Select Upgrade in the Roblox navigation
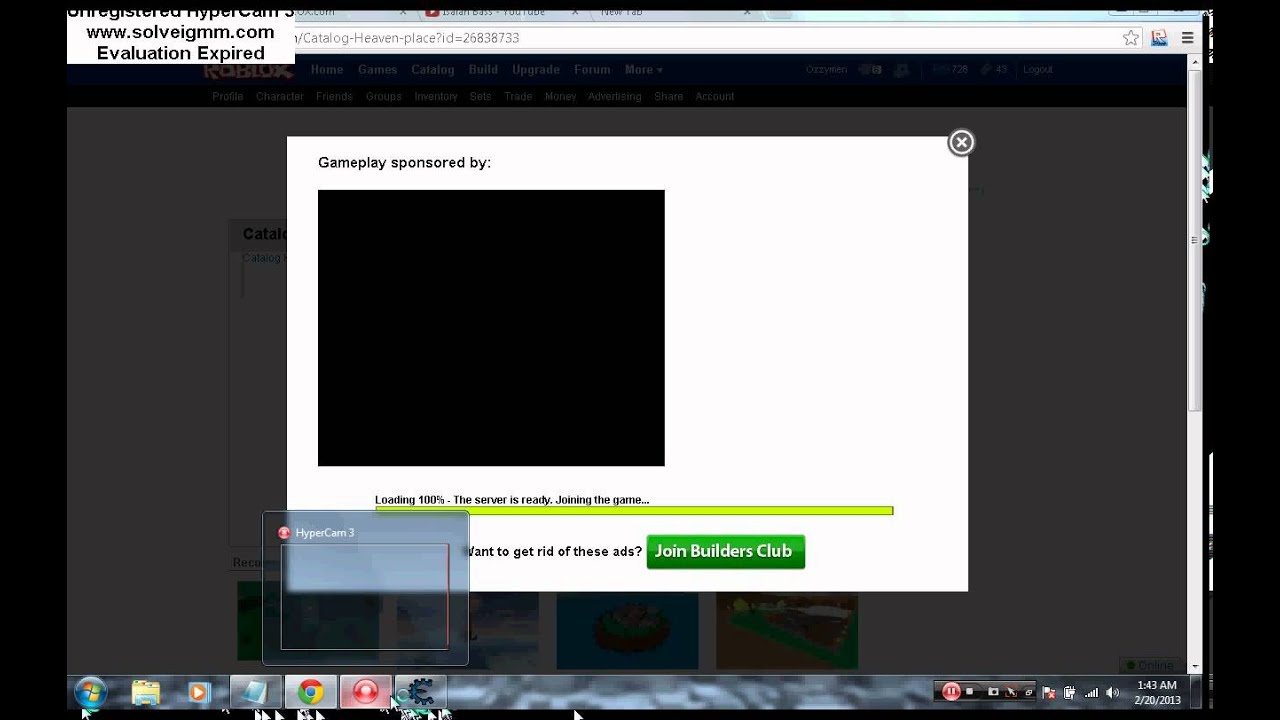The image size is (1280, 720). 536,70
